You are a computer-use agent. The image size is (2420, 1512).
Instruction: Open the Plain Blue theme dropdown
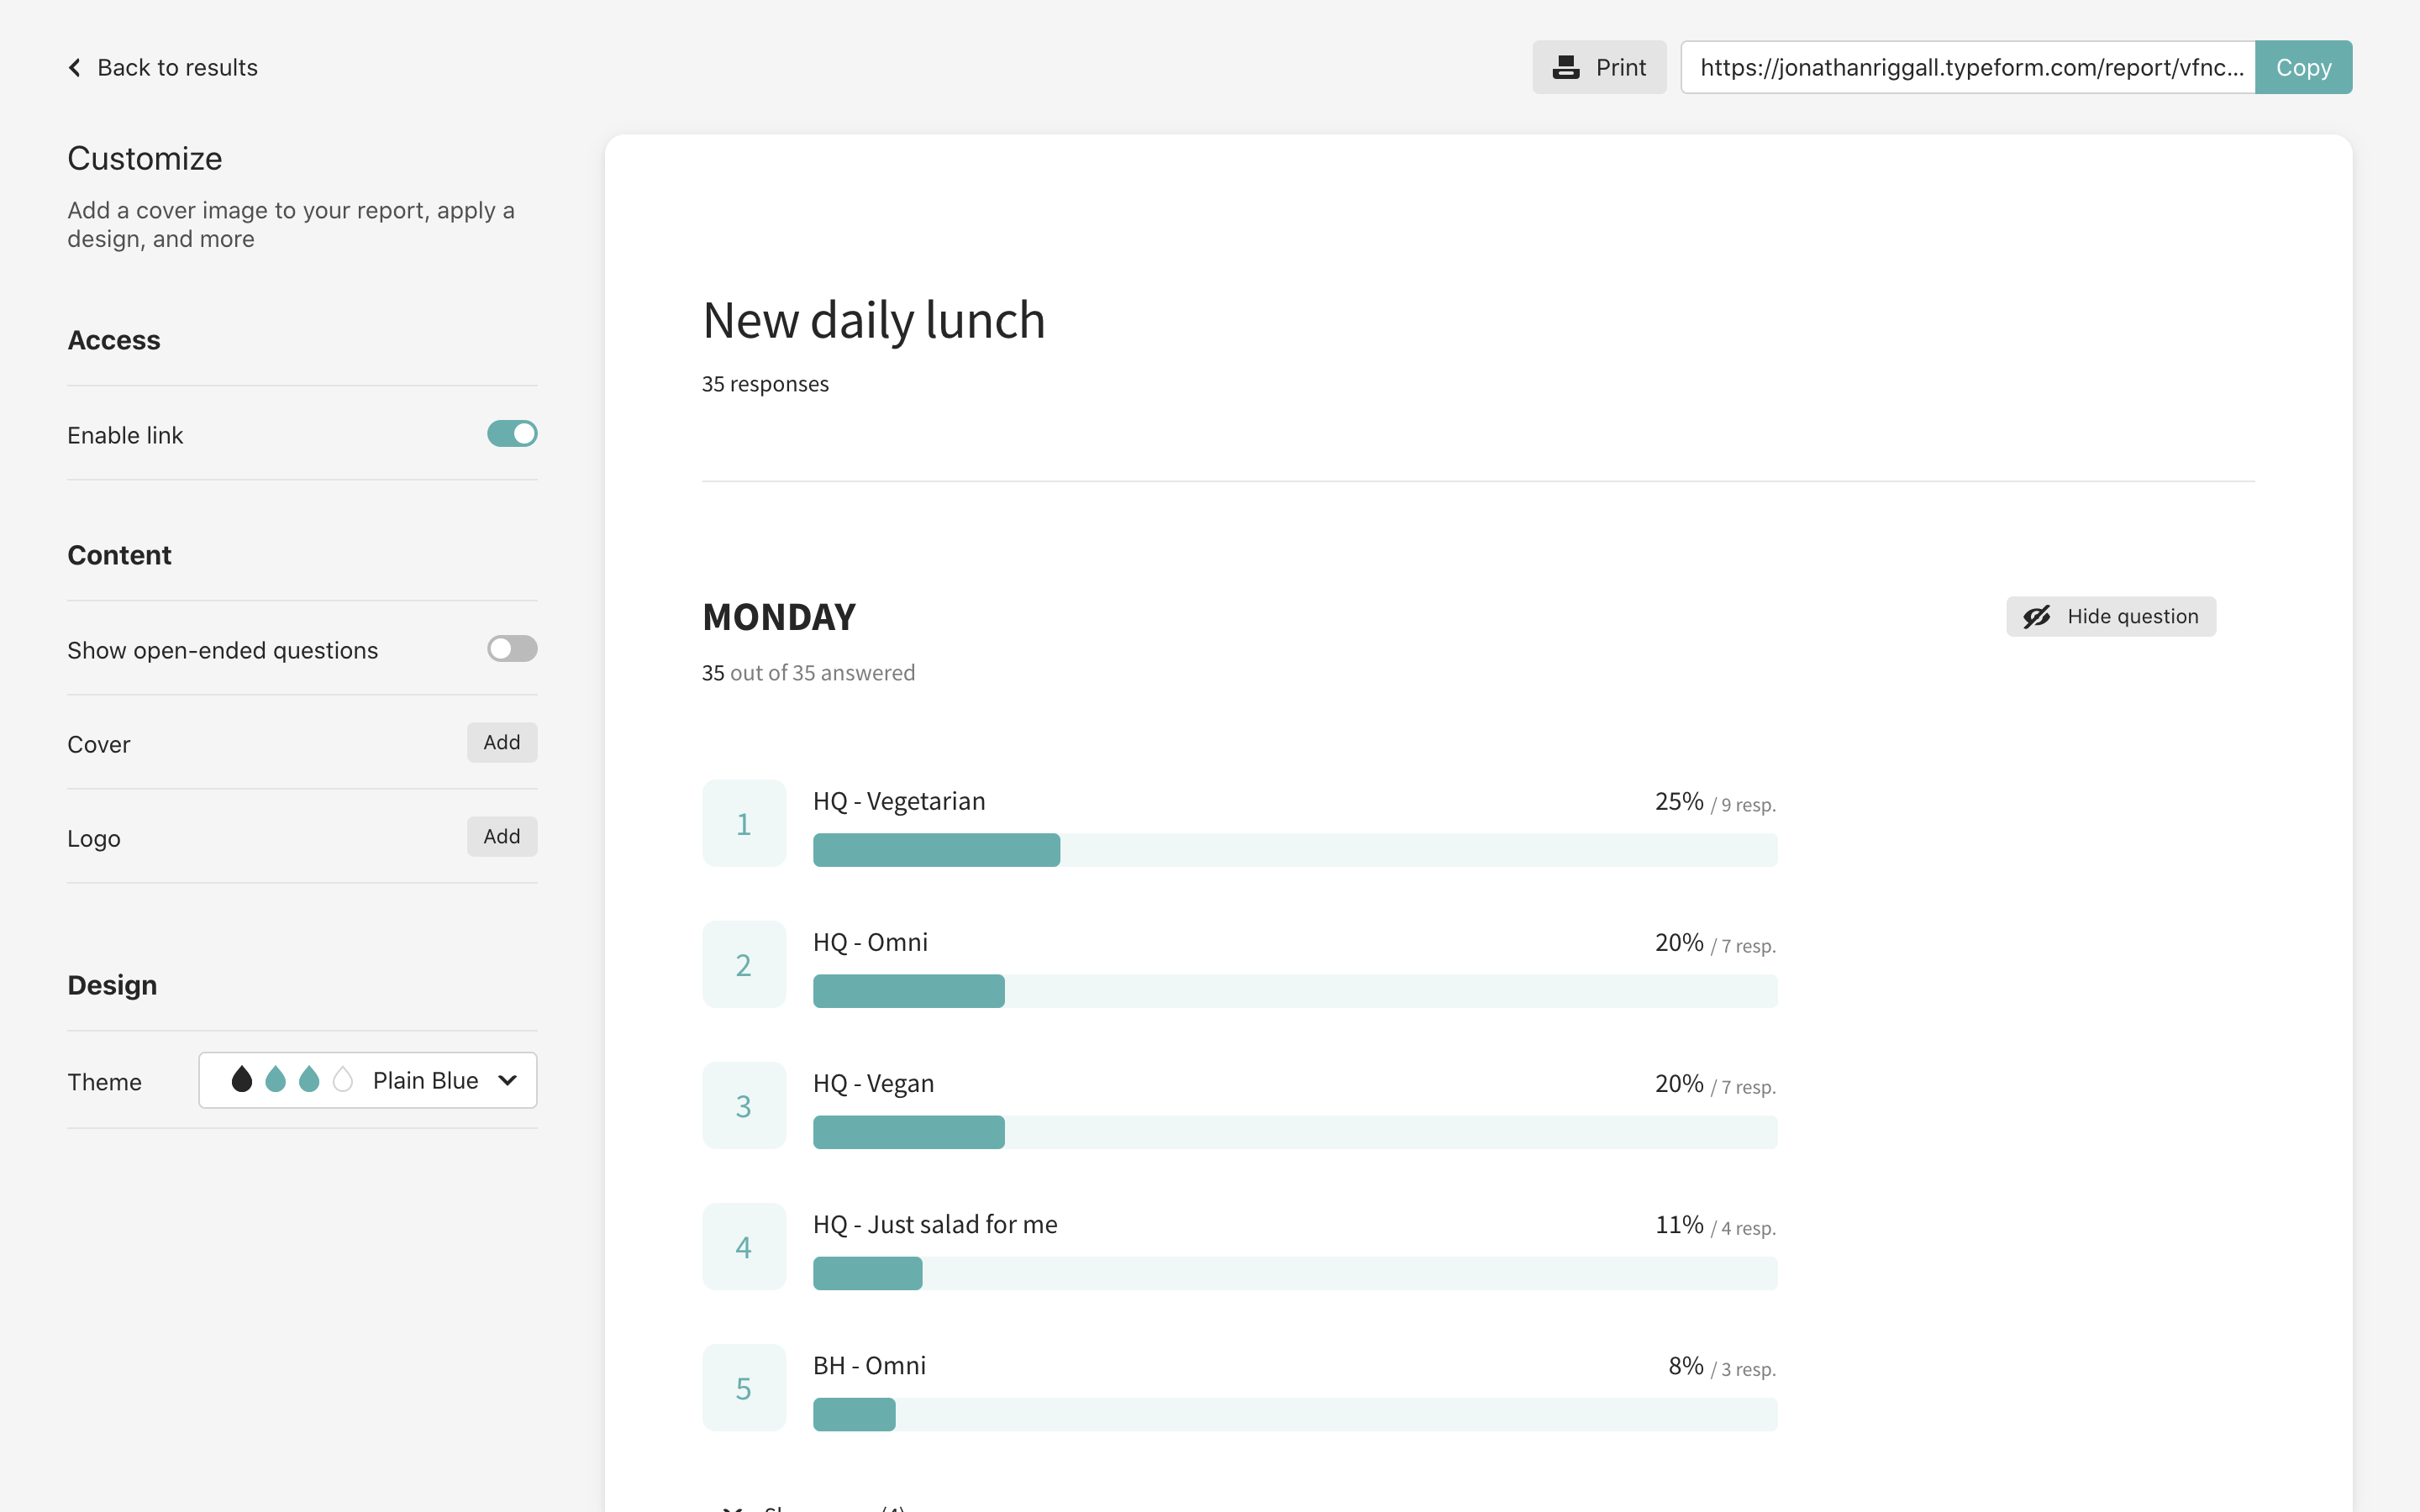click(x=367, y=1080)
